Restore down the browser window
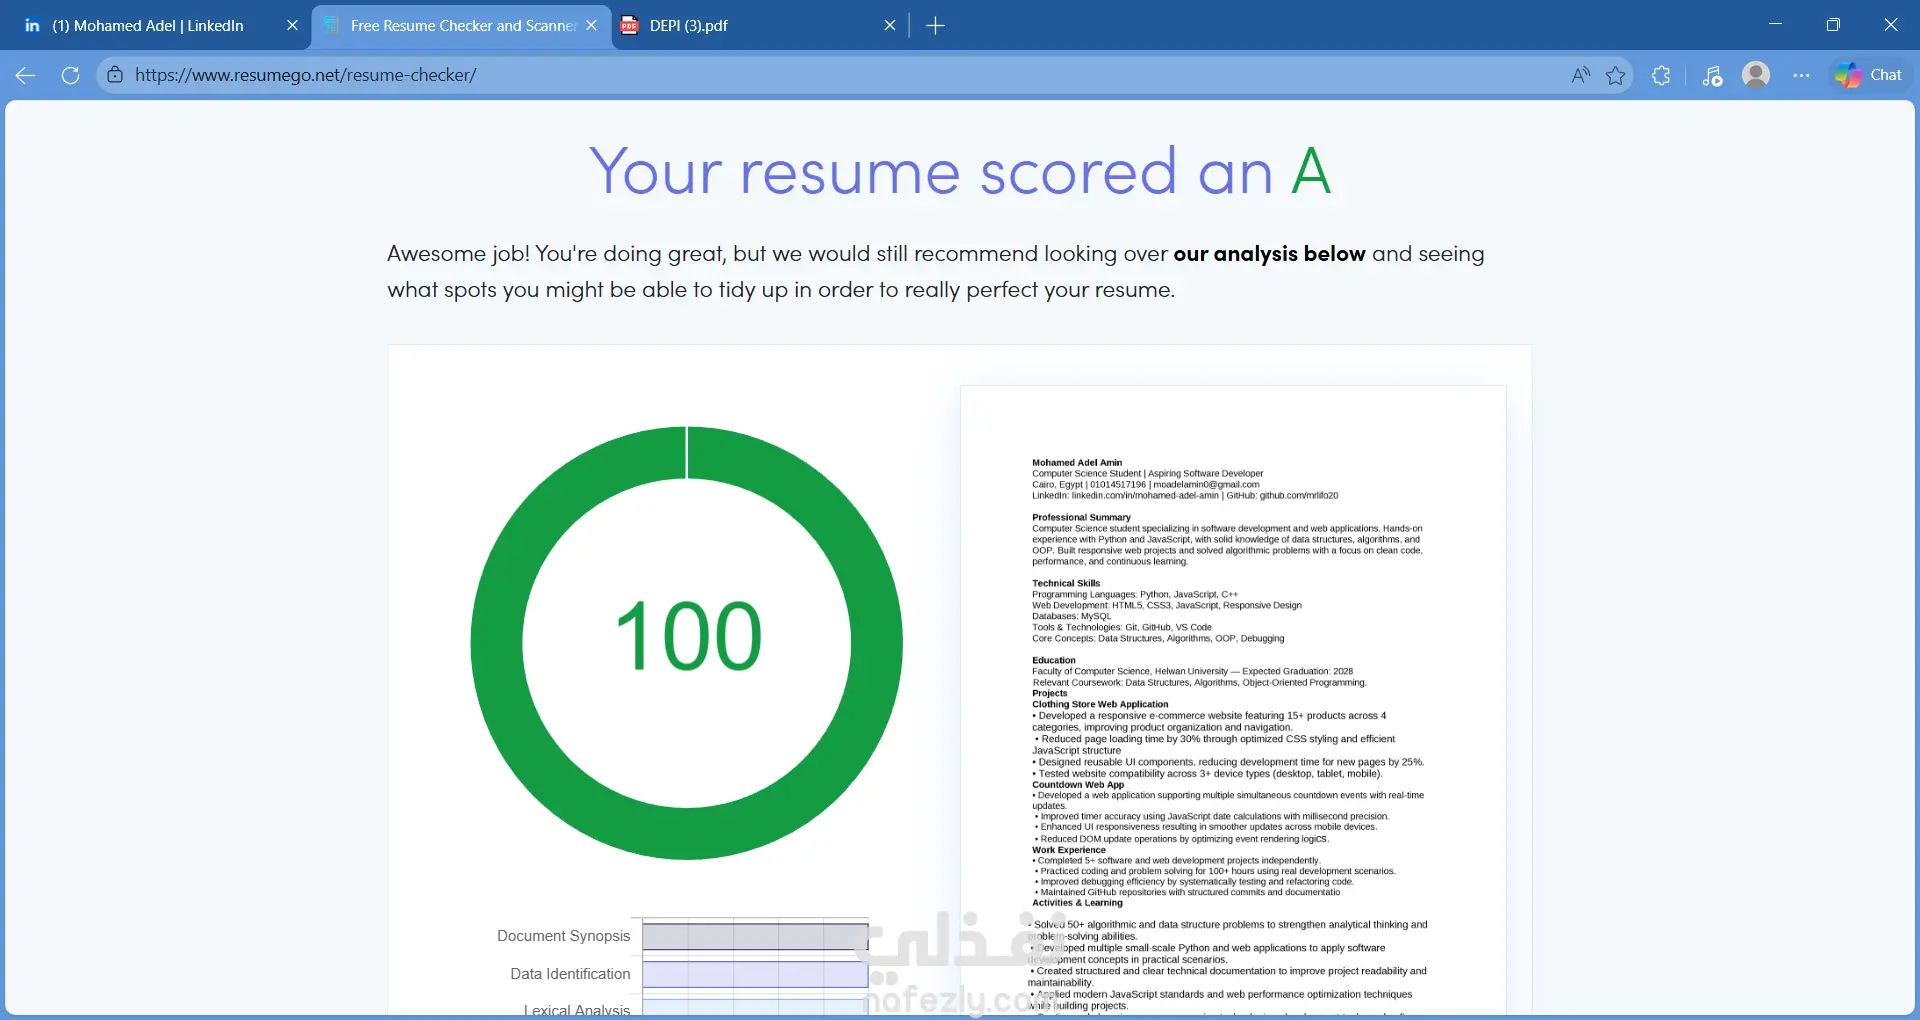This screenshot has width=1920, height=1020. pos(1833,25)
